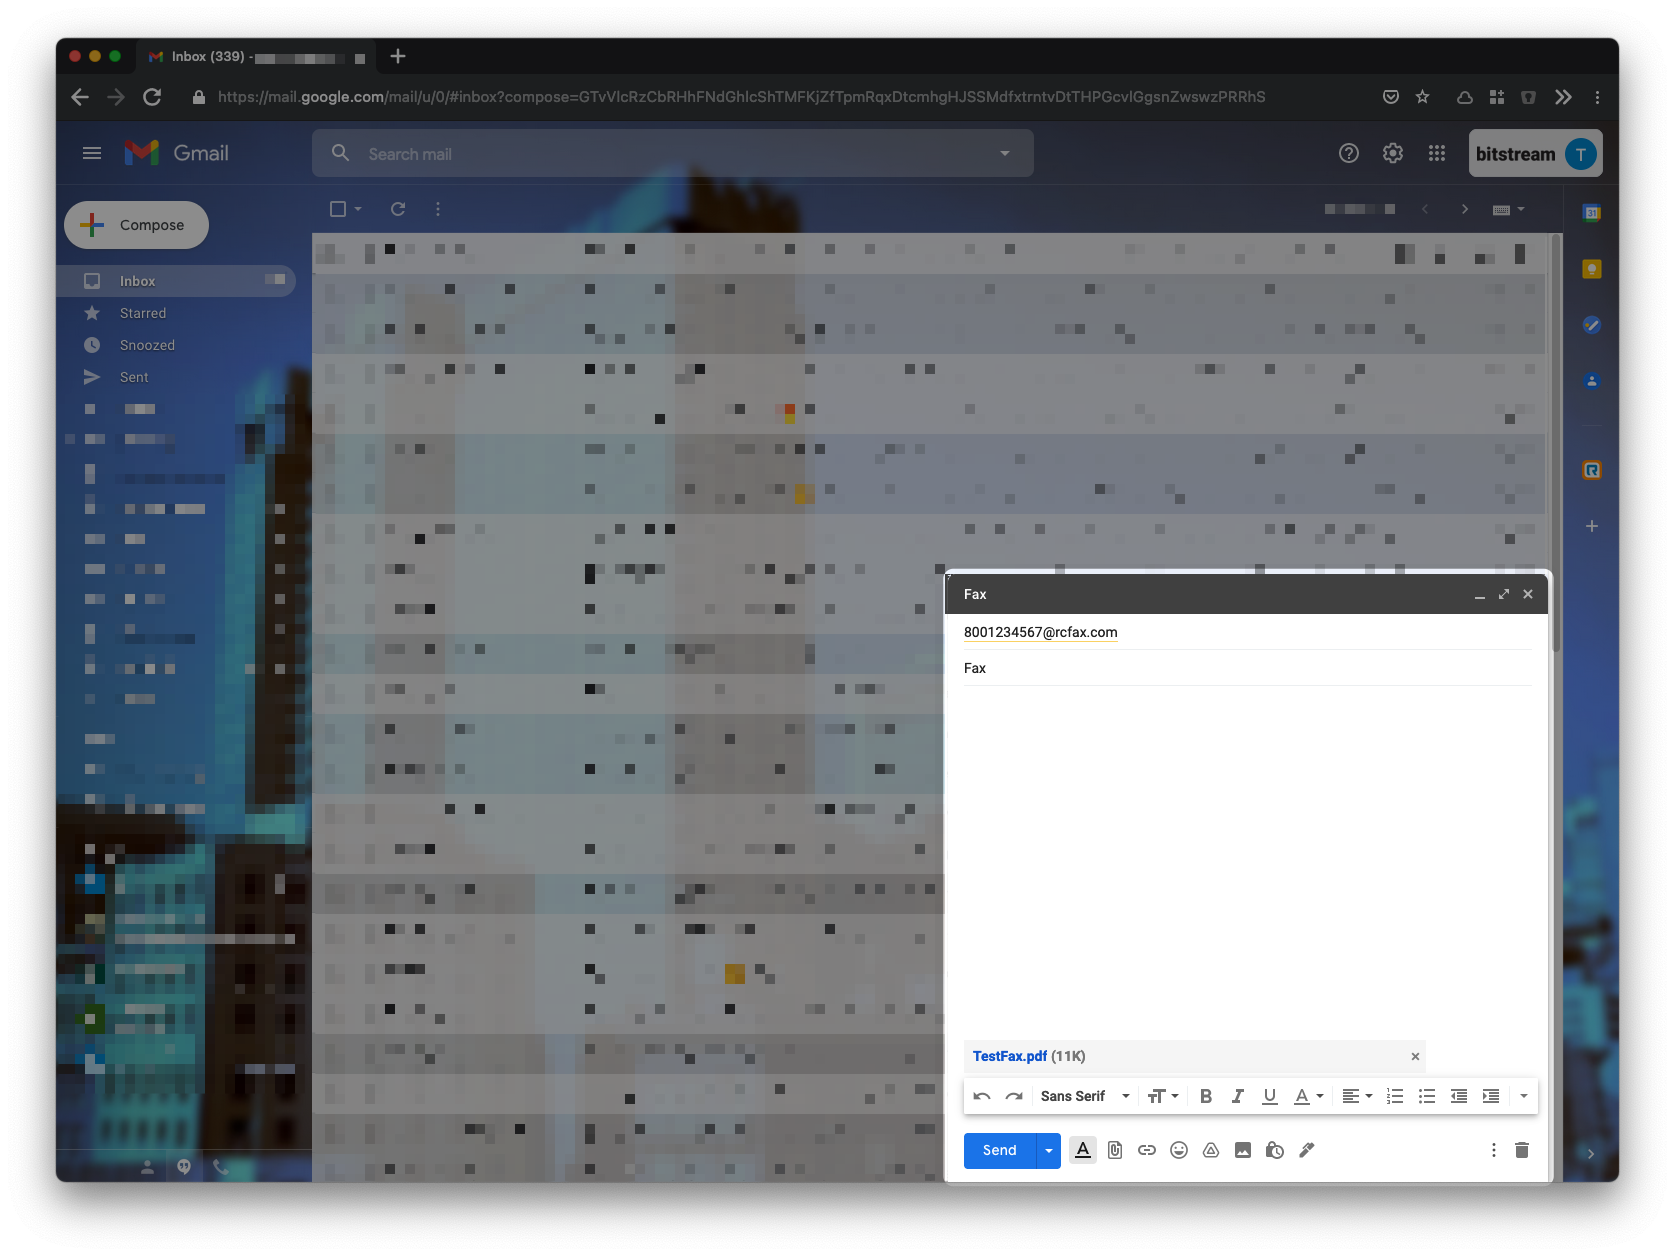Open the text color picker
The width and height of the screenshot is (1675, 1256).
1308,1096
